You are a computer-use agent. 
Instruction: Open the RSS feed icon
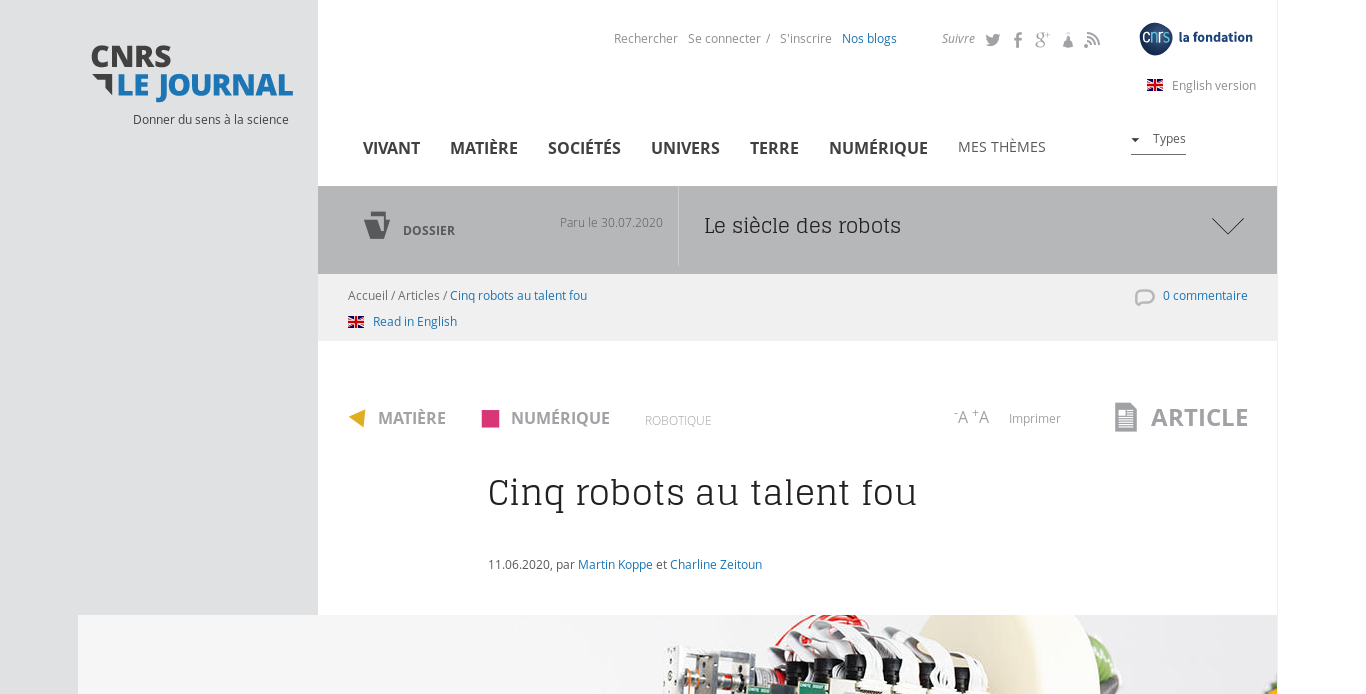click(x=1092, y=40)
